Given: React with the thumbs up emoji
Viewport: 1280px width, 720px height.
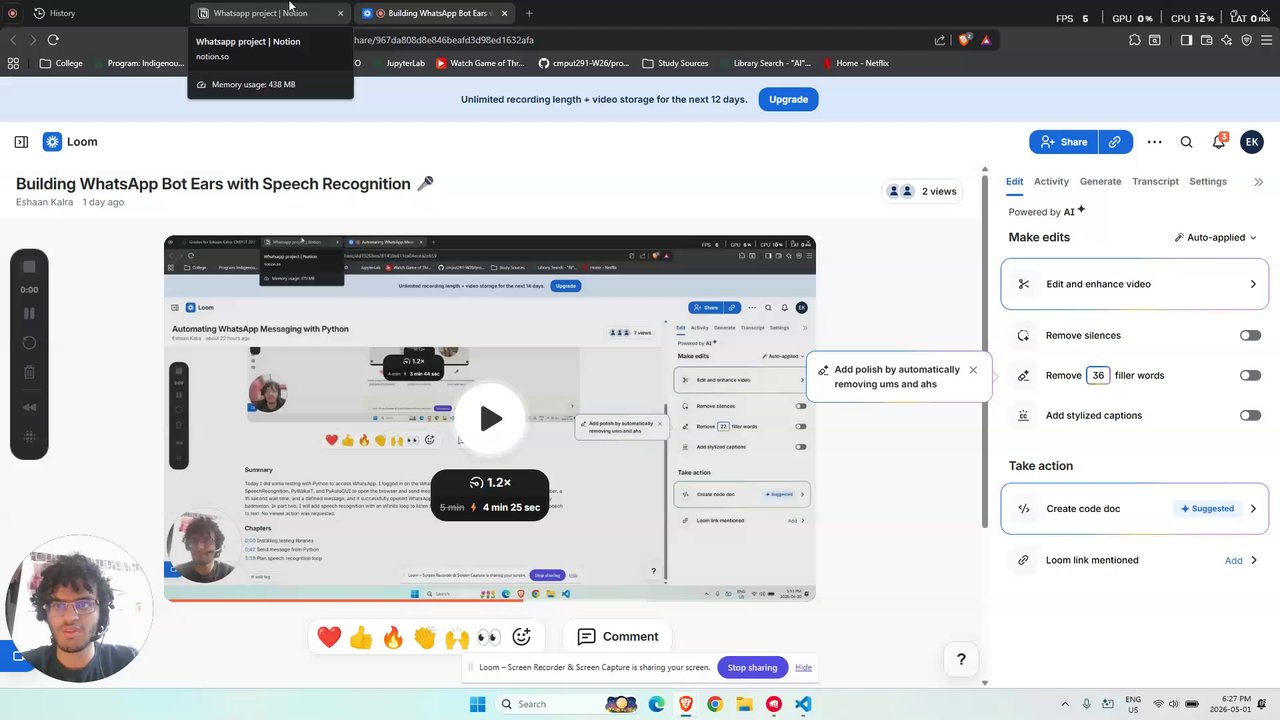Looking at the screenshot, I should click(361, 637).
